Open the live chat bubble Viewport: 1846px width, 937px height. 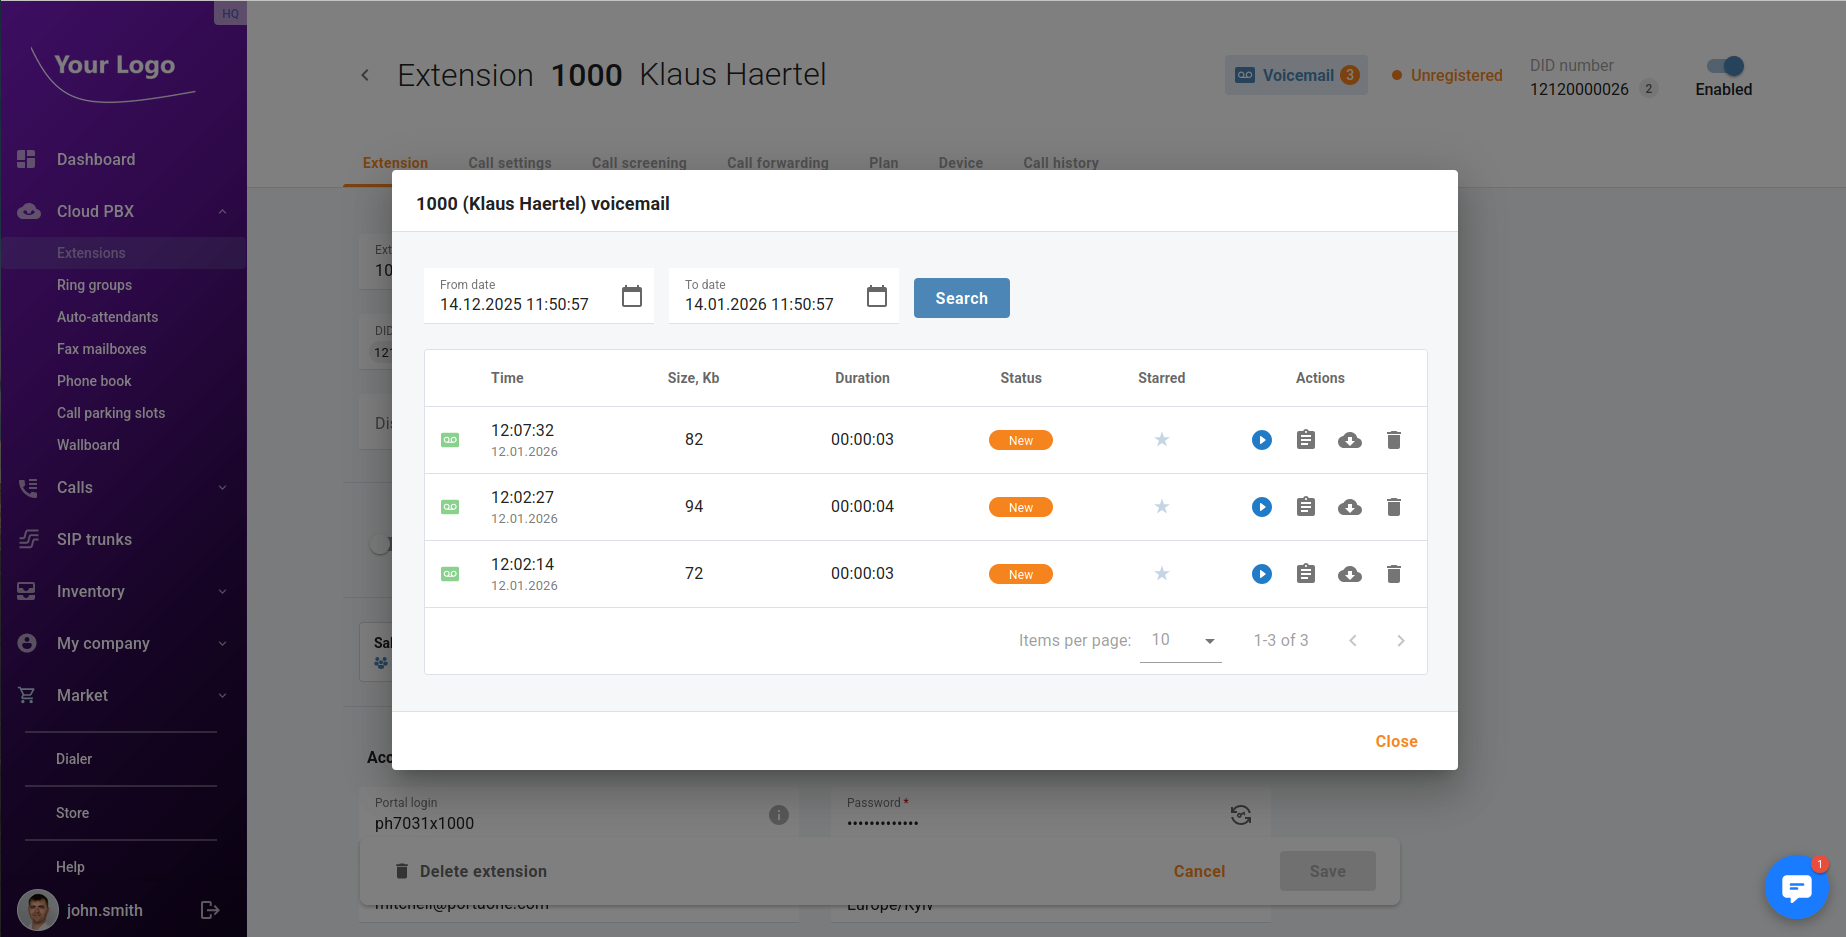1796,887
